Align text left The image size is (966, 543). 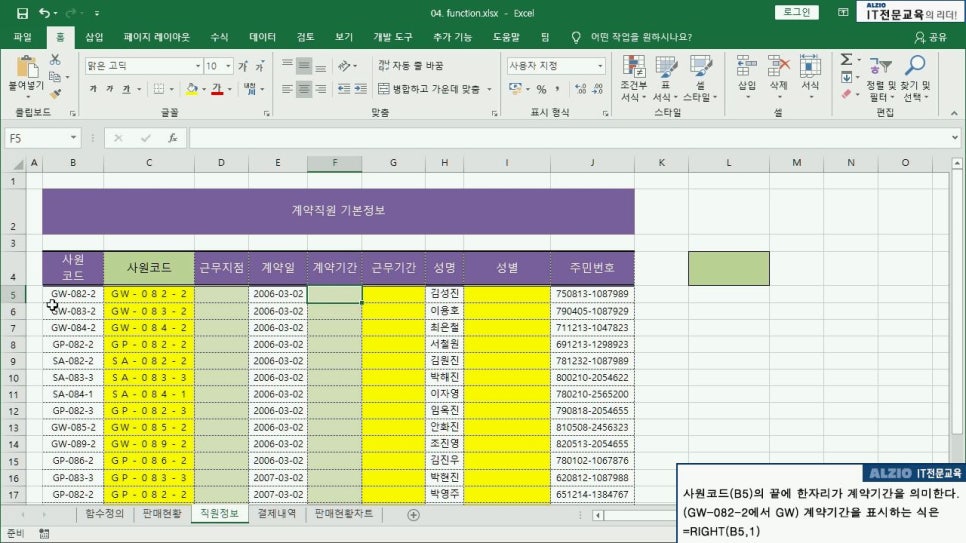(x=287, y=89)
